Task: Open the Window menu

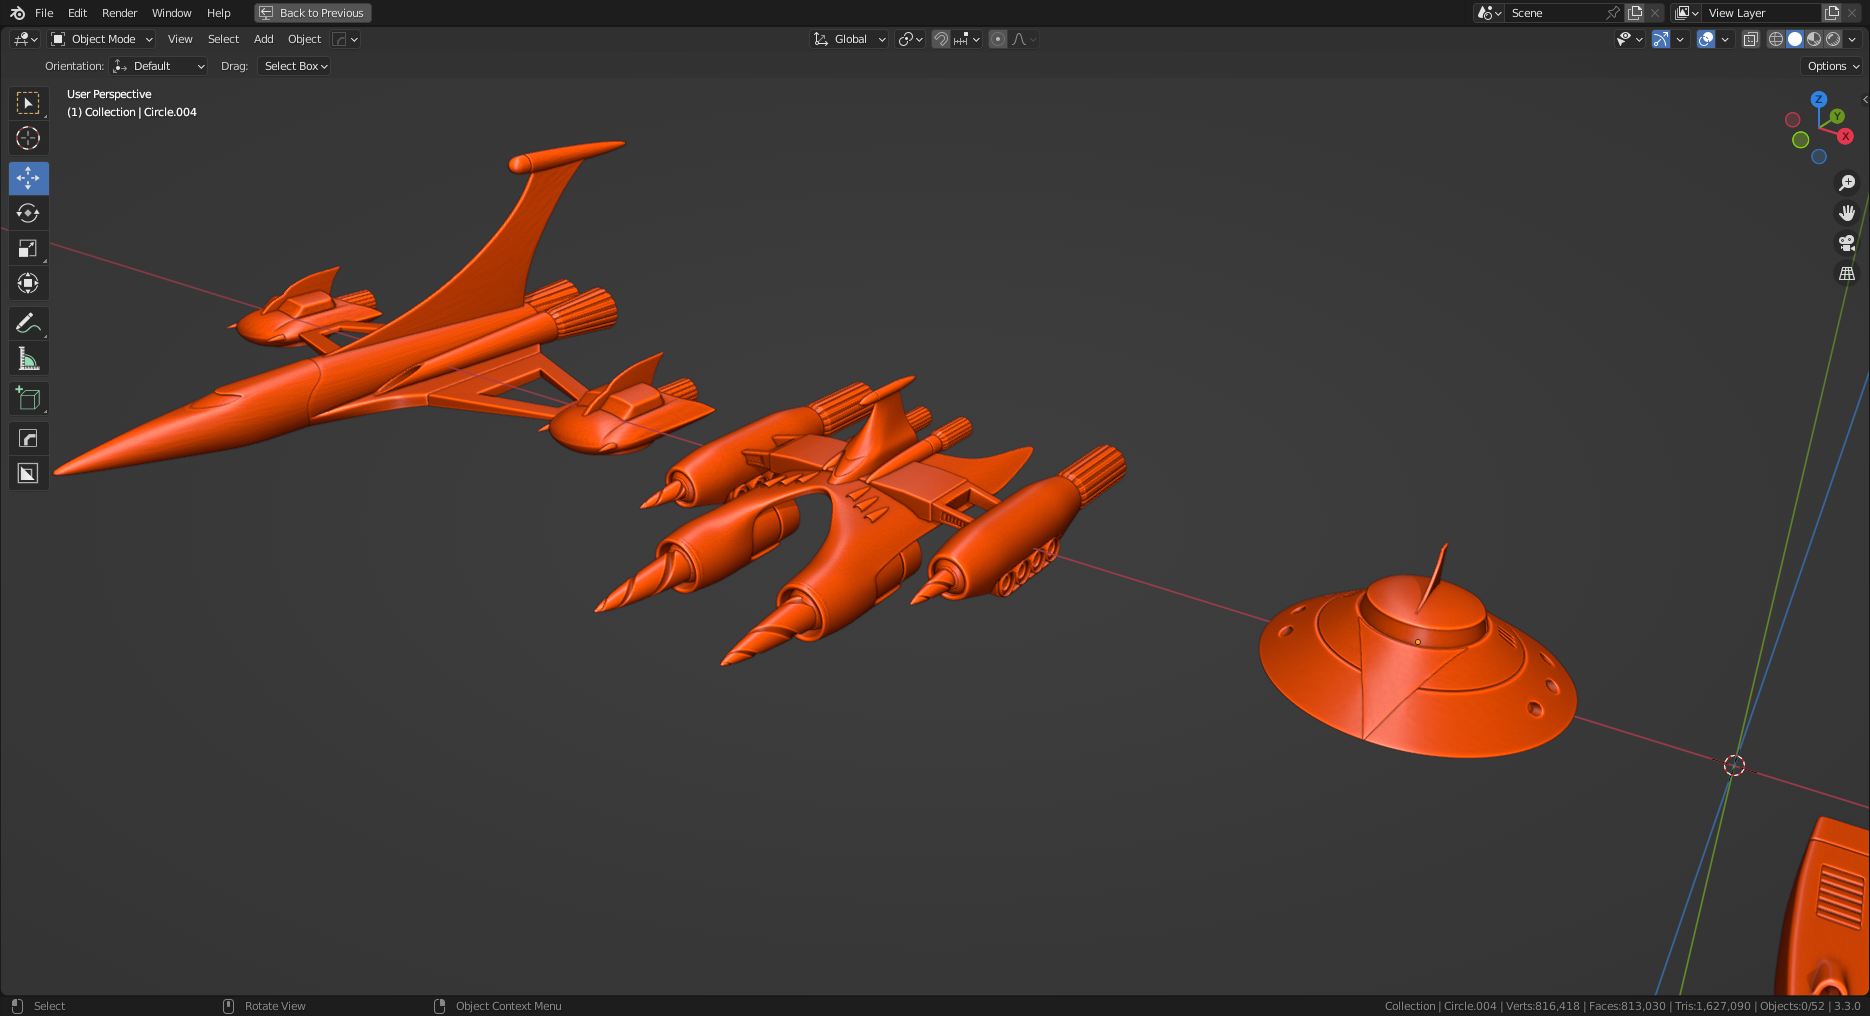Action: point(171,13)
